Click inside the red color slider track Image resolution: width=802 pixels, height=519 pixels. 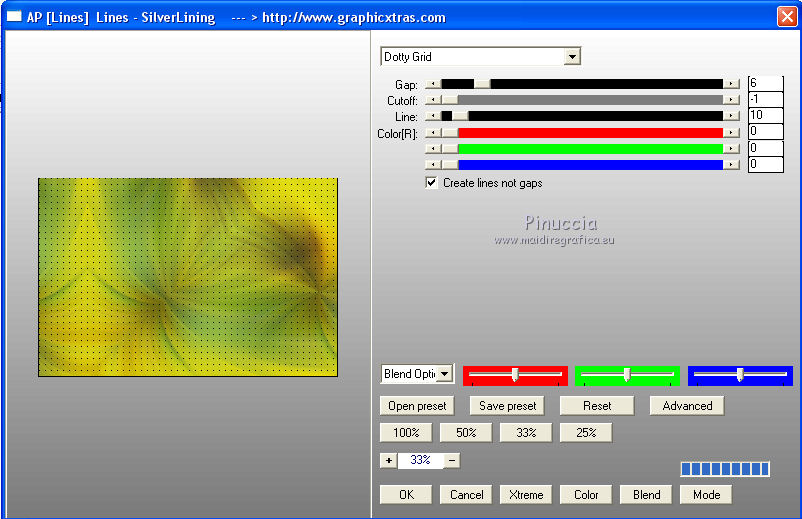pyautogui.click(x=591, y=133)
